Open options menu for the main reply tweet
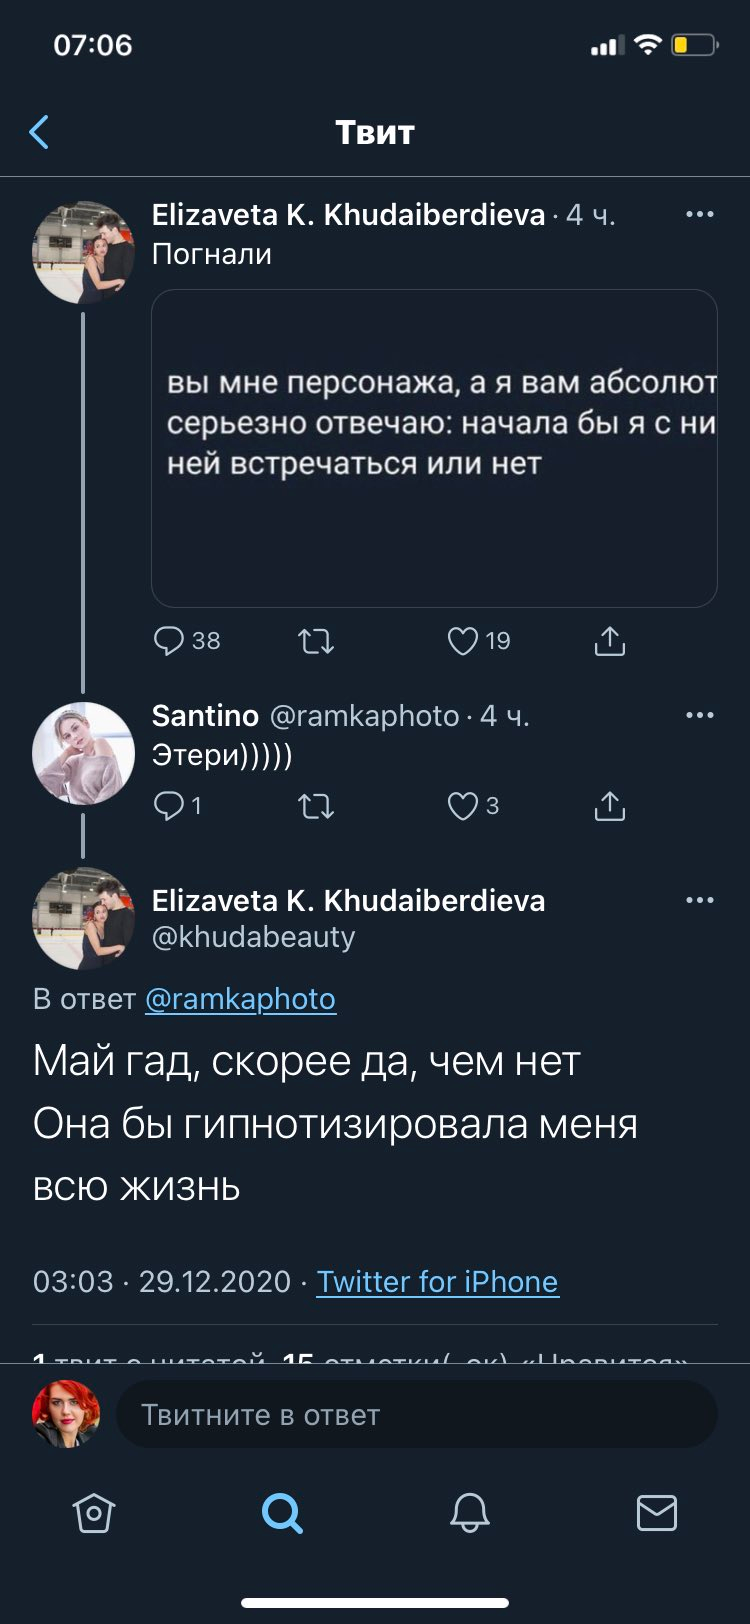This screenshot has width=750, height=1624. pyautogui.click(x=699, y=900)
